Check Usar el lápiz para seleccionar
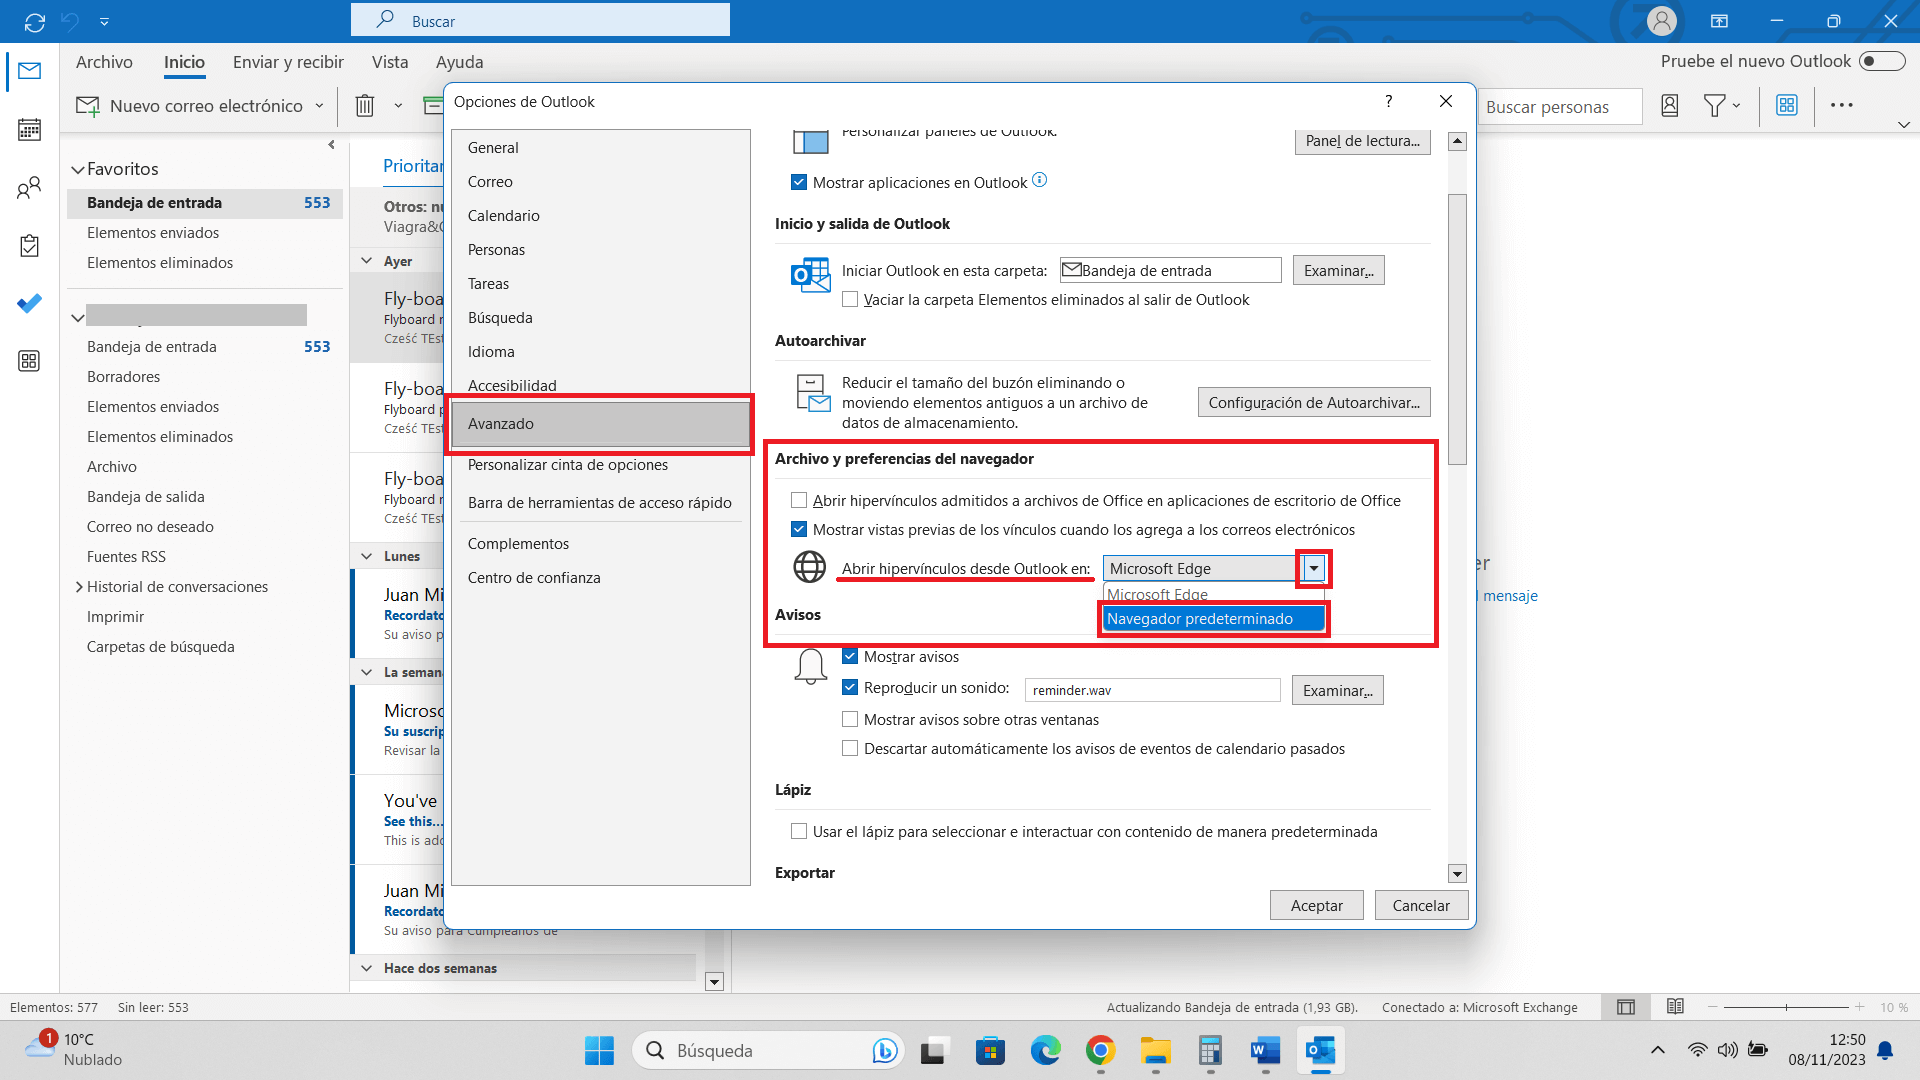This screenshot has height=1080, width=1920. pyautogui.click(x=799, y=831)
